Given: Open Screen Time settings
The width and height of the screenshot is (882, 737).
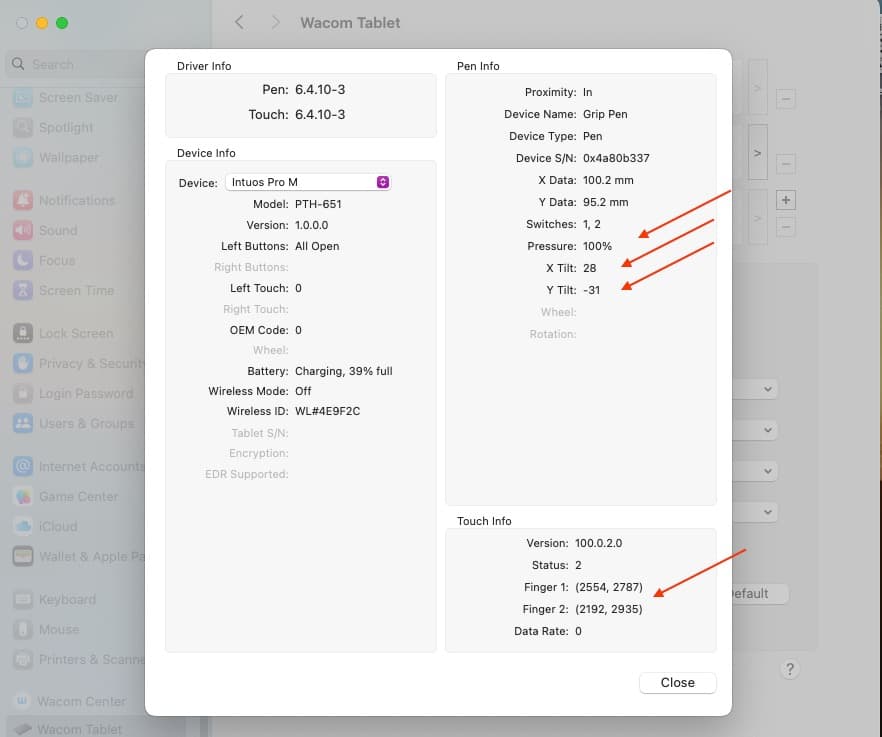Looking at the screenshot, I should (75, 290).
